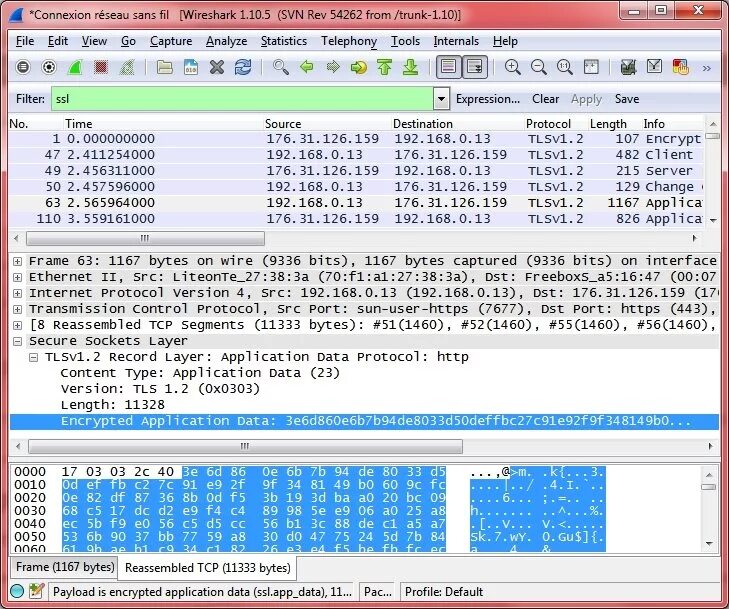Clear the display filter
This screenshot has height=609, width=729.
click(x=545, y=99)
